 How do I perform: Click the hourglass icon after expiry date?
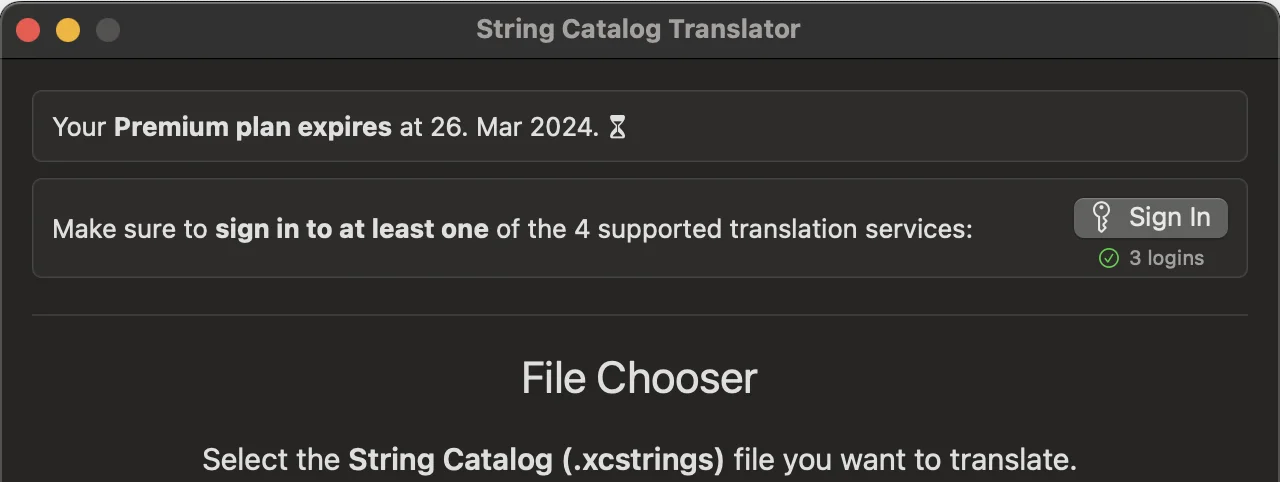click(x=618, y=127)
